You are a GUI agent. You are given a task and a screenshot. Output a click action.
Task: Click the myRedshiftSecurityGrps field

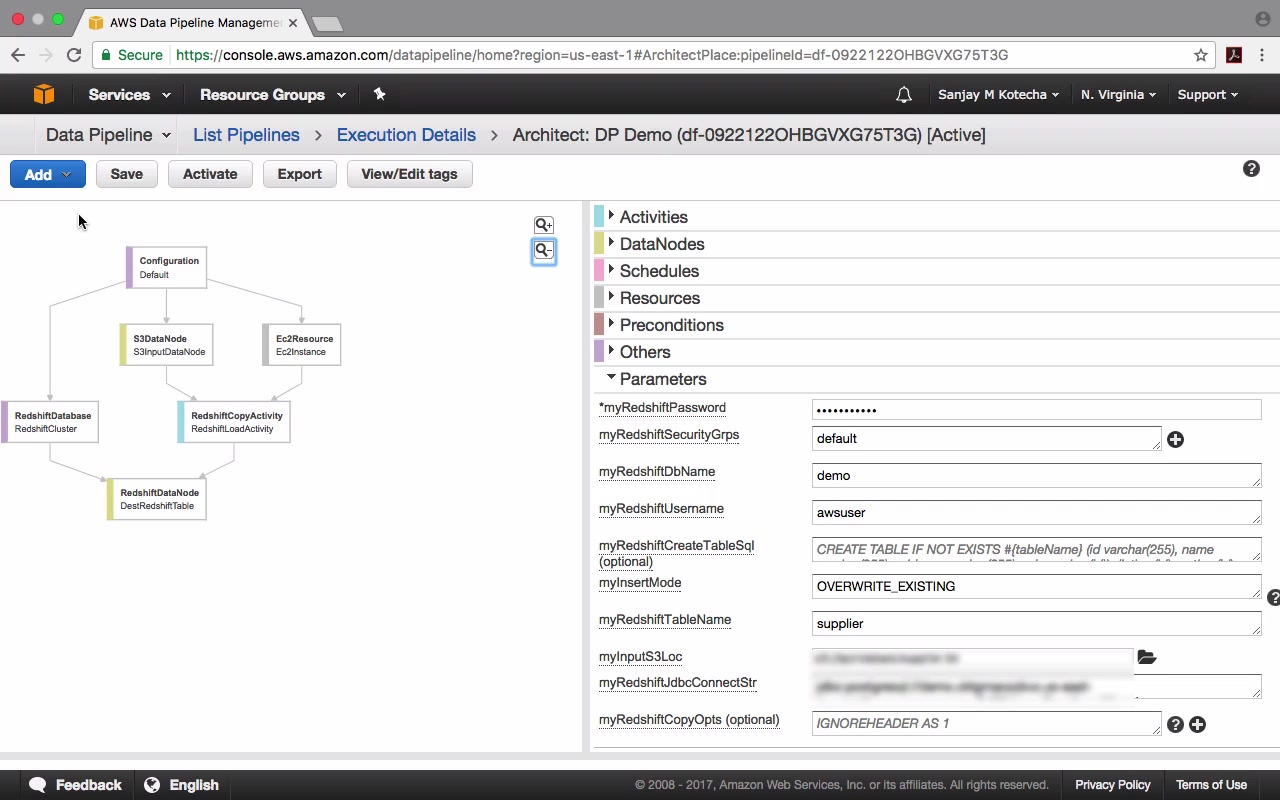point(987,439)
